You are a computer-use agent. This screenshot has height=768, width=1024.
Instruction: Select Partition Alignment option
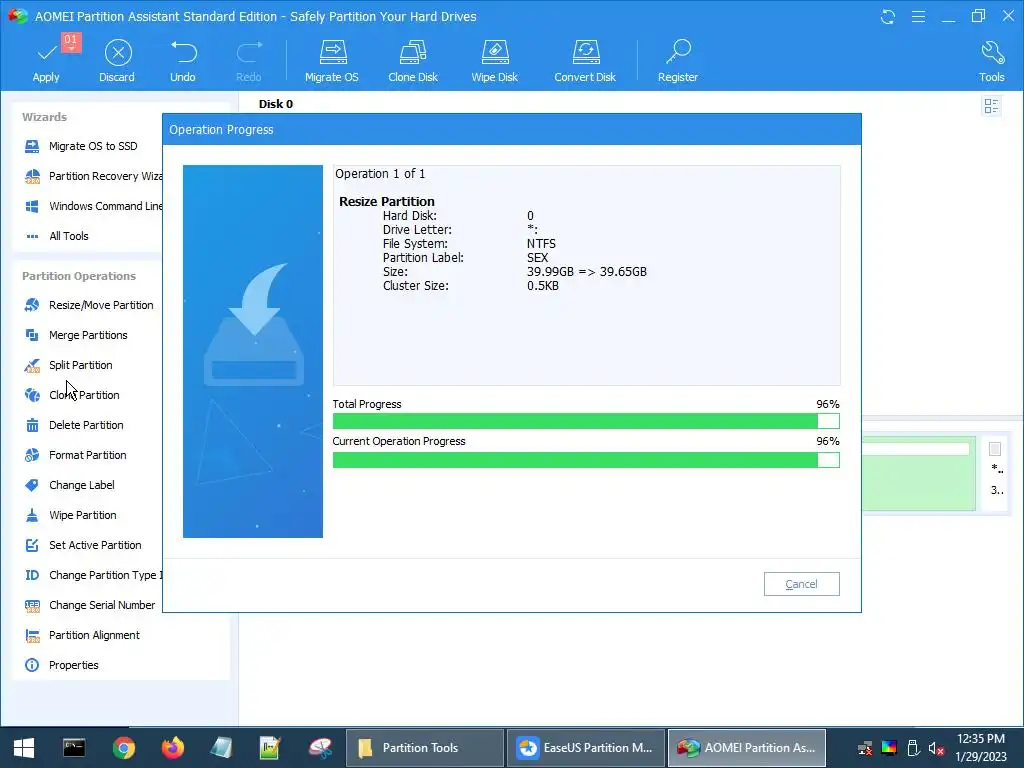click(x=82, y=635)
